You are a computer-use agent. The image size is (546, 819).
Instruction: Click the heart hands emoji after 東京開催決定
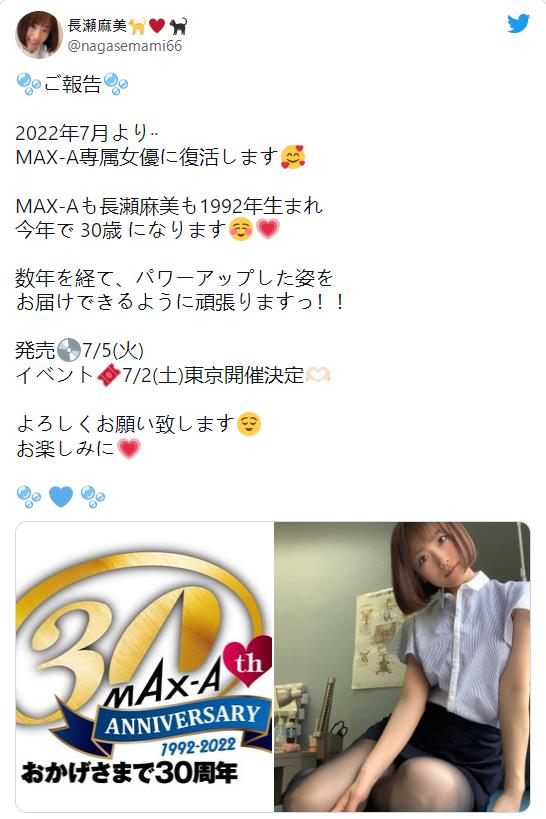click(318, 375)
